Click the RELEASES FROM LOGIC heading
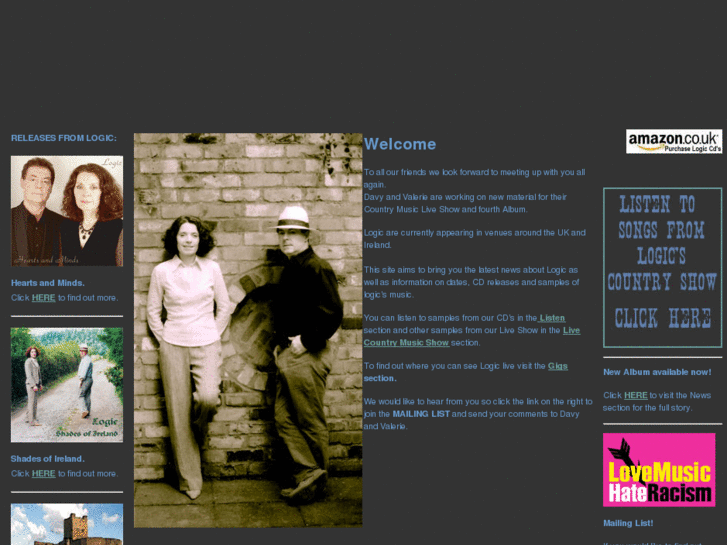The height and width of the screenshot is (545, 727). coord(64,138)
